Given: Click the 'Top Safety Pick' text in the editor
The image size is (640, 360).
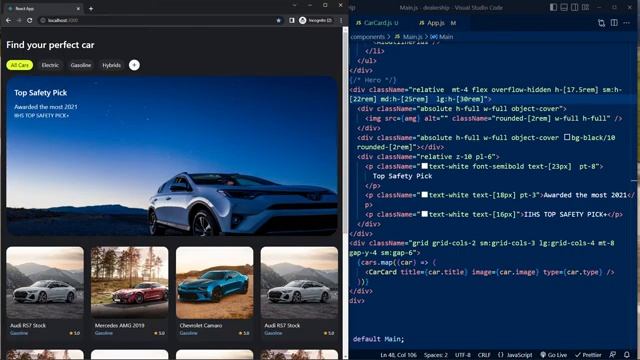Looking at the screenshot, I should coord(402,176).
